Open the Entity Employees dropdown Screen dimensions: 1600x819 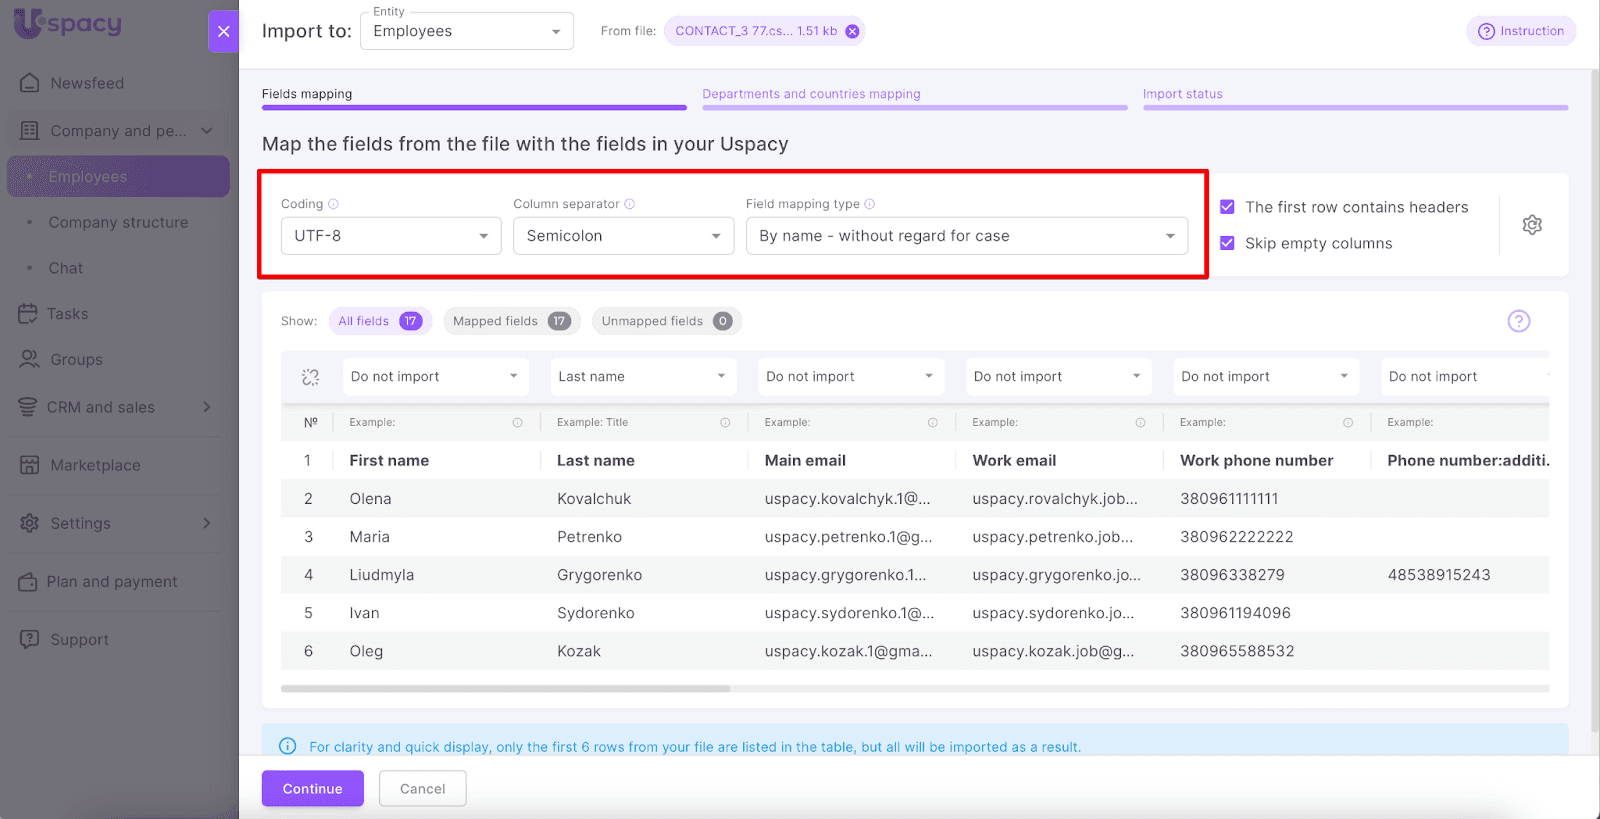pyautogui.click(x=466, y=31)
